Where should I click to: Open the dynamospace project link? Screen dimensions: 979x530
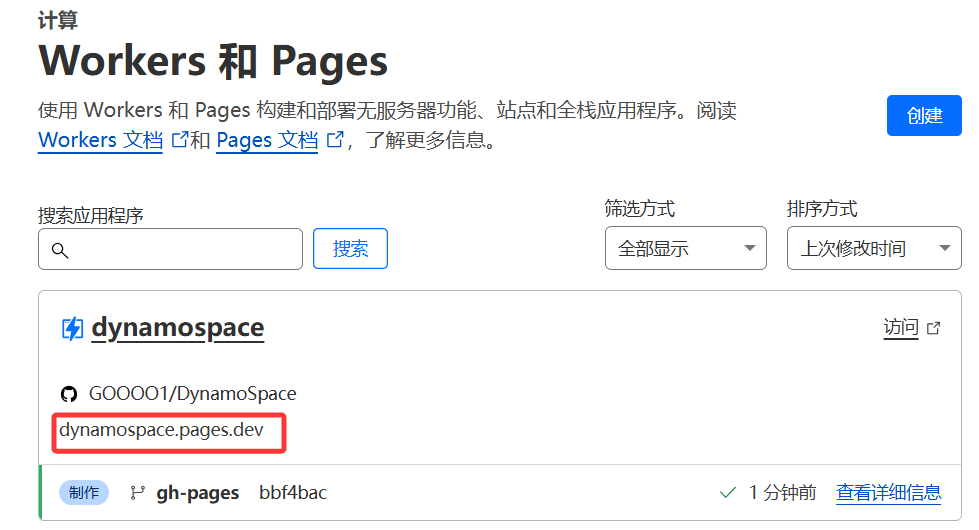[x=178, y=328]
